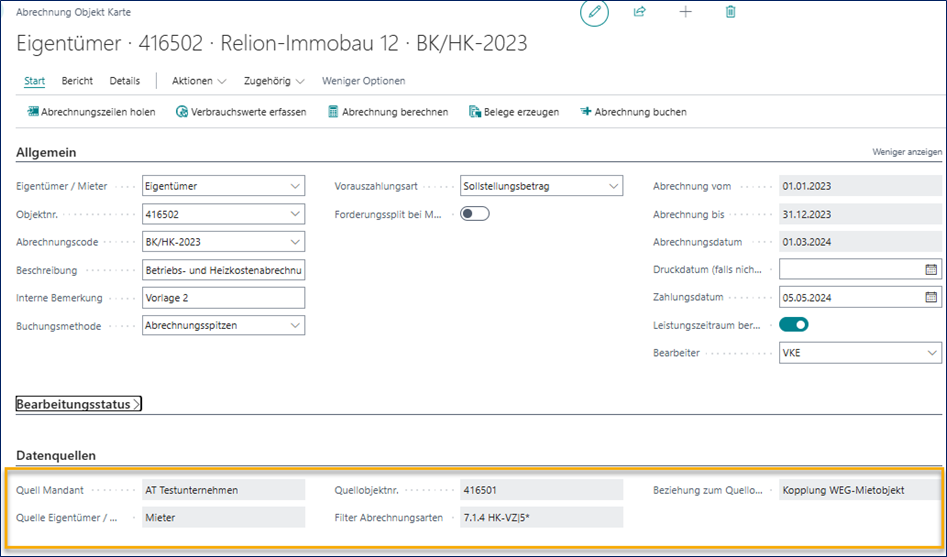Screen dimensions: 947x557
Task: Switch to Bericht tab
Action: pos(77,81)
